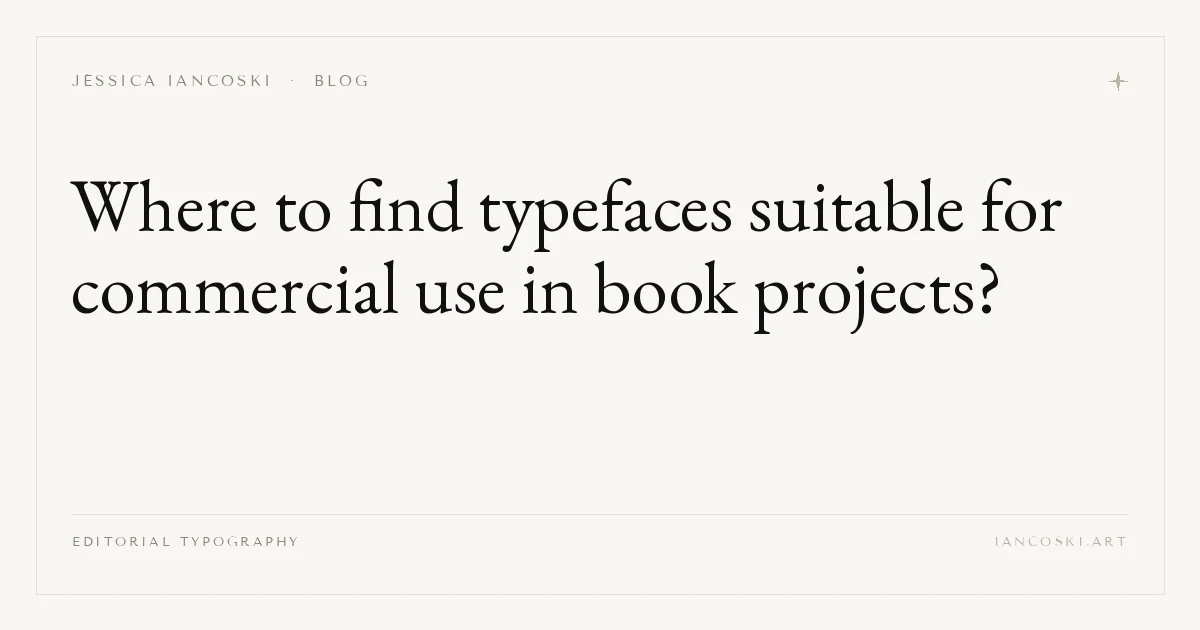
Task: Click the horizontal divider line above footer
Action: tap(600, 514)
